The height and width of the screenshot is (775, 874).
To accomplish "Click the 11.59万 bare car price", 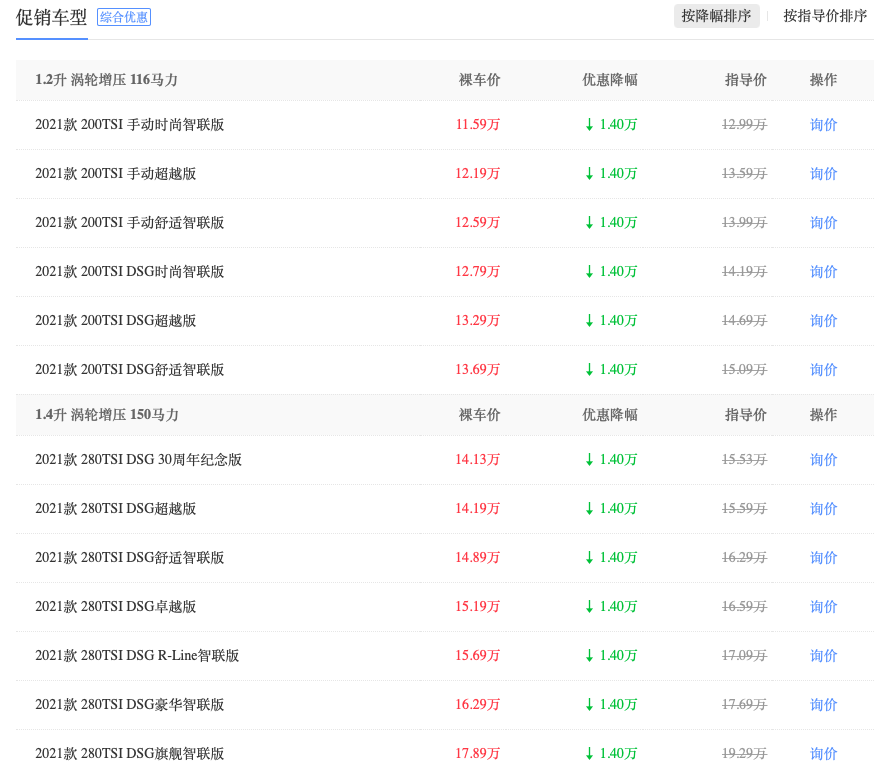I will coord(477,125).
